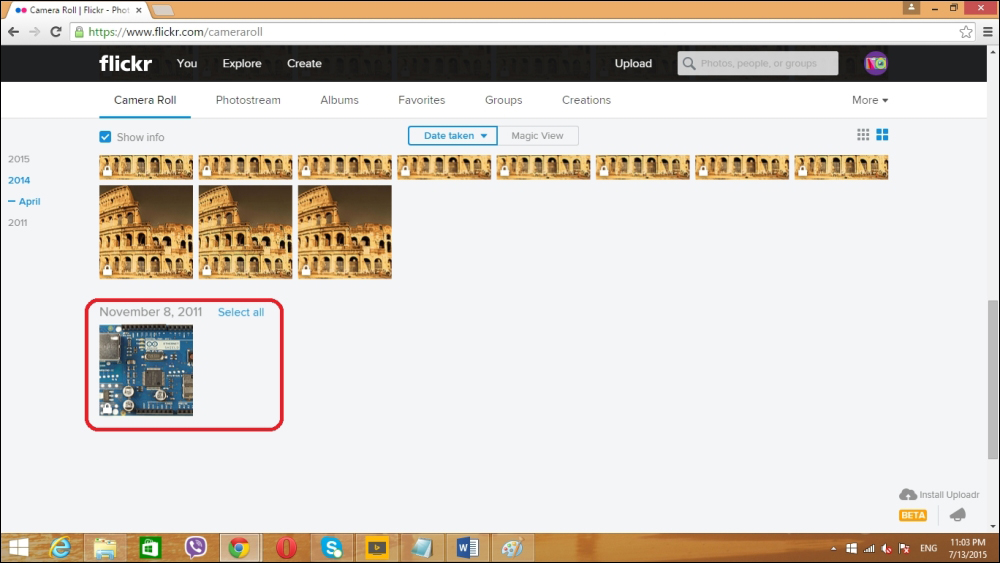
Task: Go forward in the browser
Action: click(34, 32)
